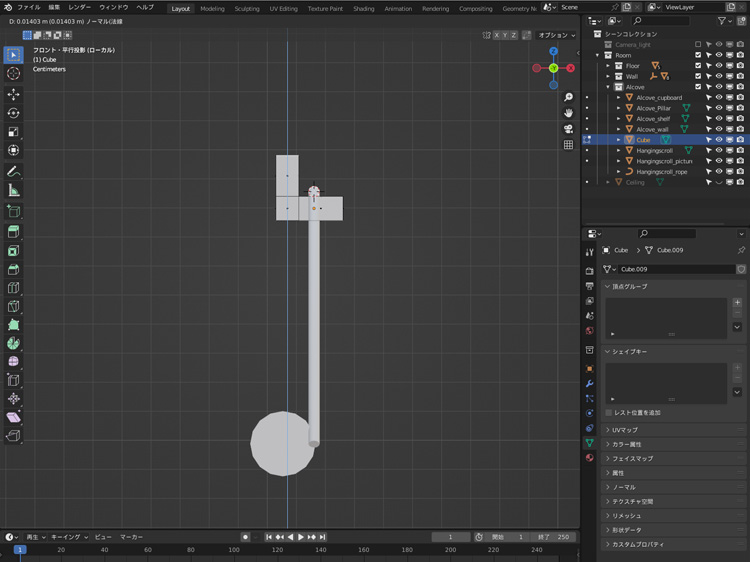The width and height of the screenshot is (750, 562).
Task: Click the jump to first frame button
Action: (269, 537)
